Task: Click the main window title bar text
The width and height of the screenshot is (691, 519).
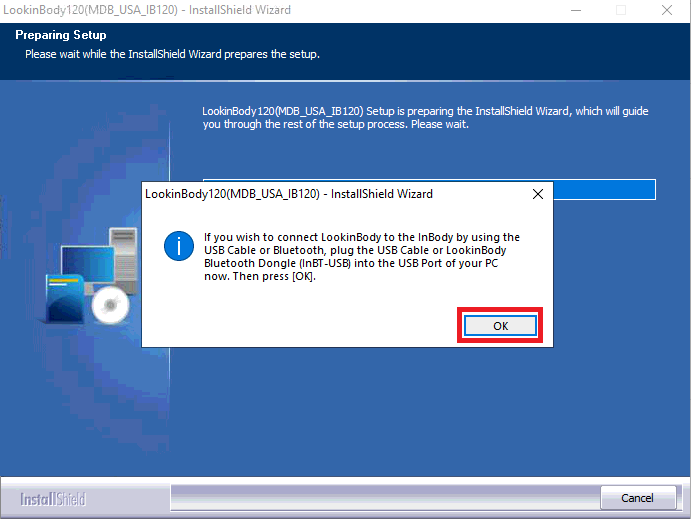Action: click(147, 10)
